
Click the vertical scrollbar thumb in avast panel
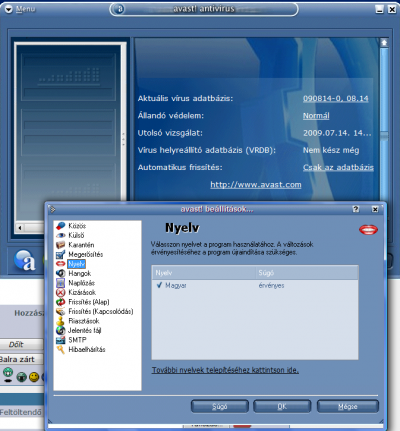coord(384,136)
